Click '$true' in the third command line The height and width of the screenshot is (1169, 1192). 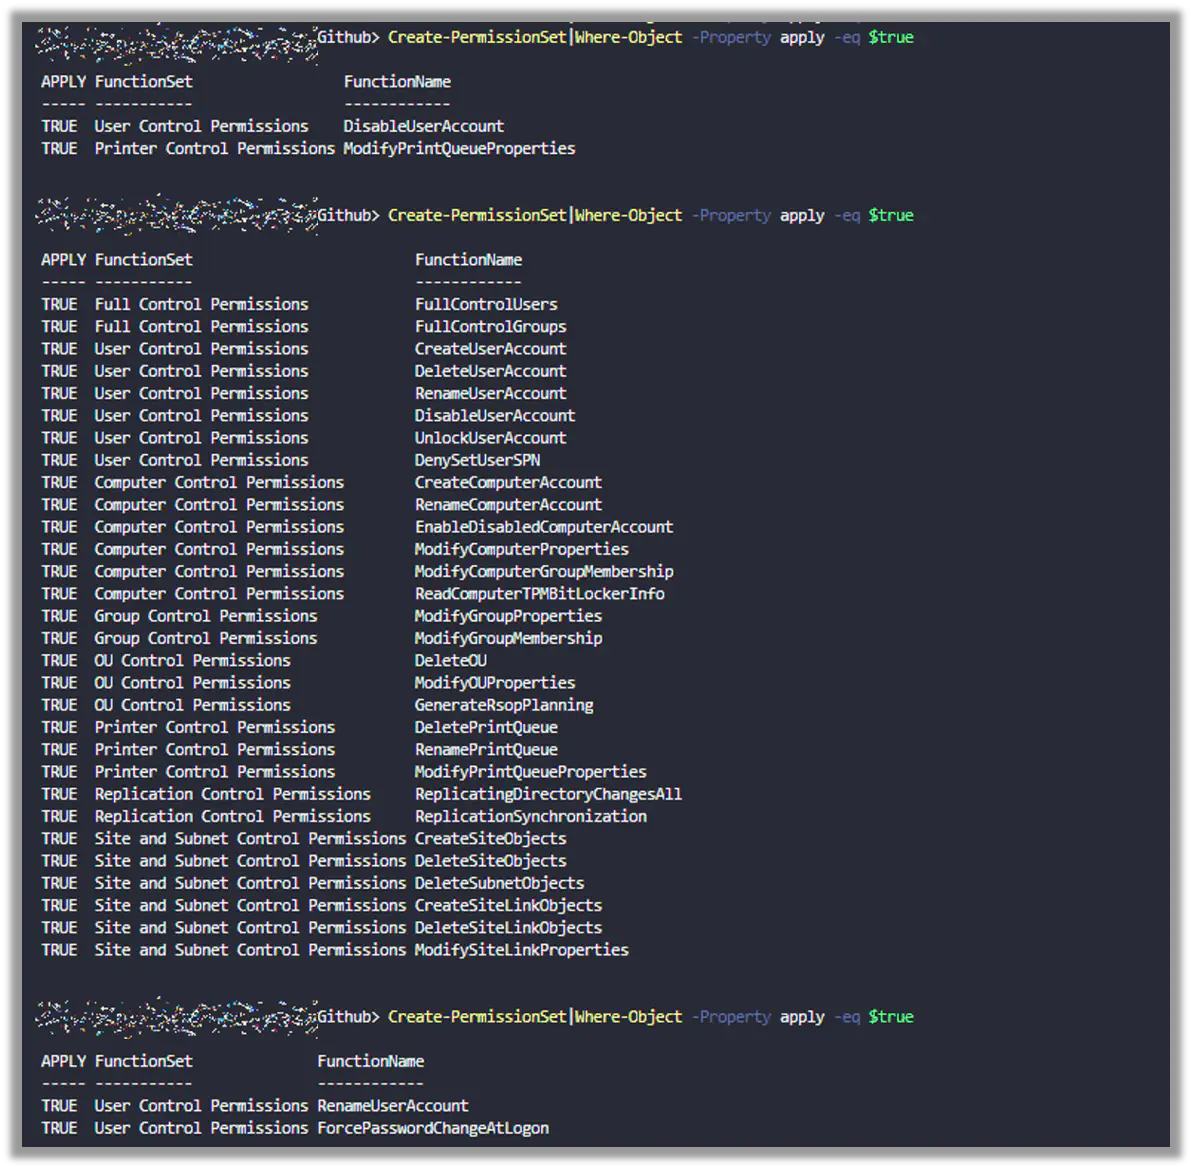click(x=891, y=1017)
